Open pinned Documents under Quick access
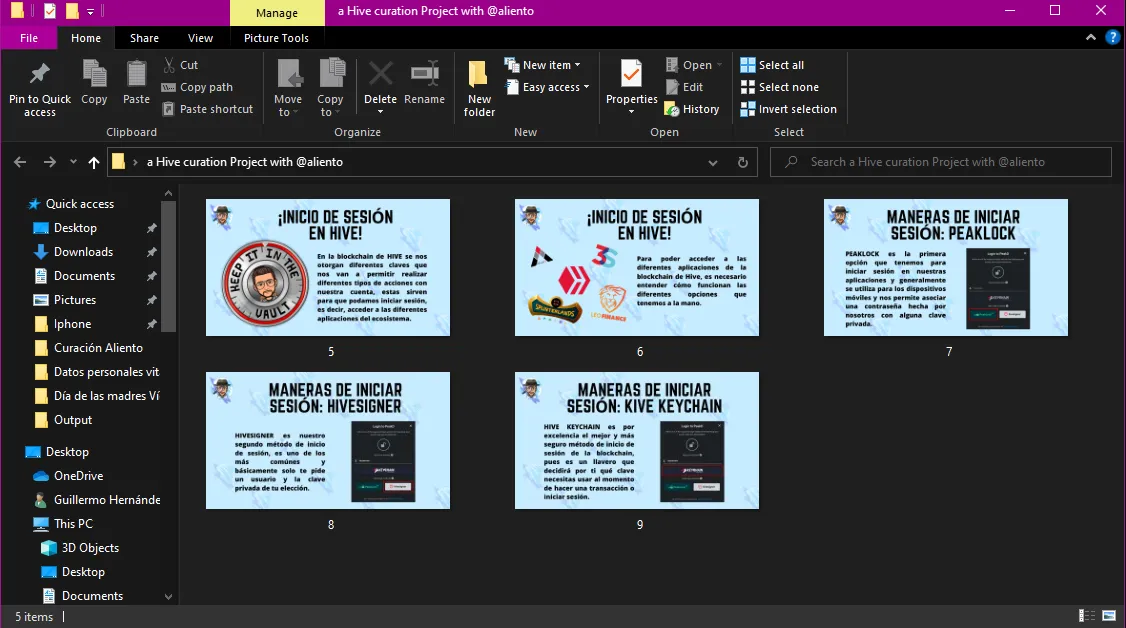 pyautogui.click(x=84, y=276)
